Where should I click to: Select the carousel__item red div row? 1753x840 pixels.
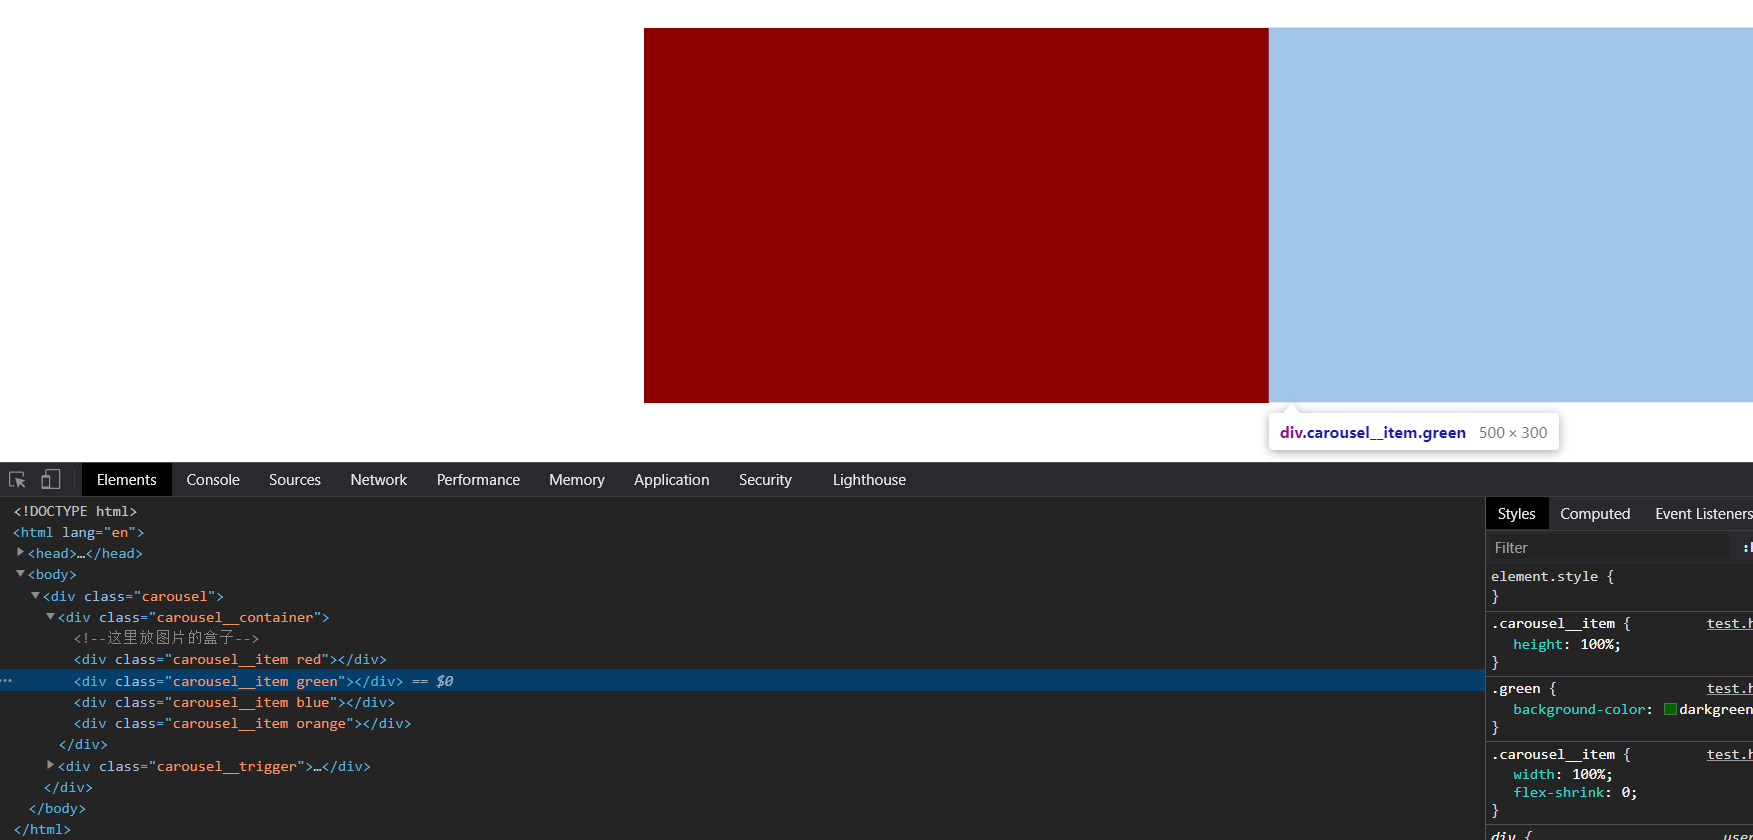pyautogui.click(x=742, y=659)
